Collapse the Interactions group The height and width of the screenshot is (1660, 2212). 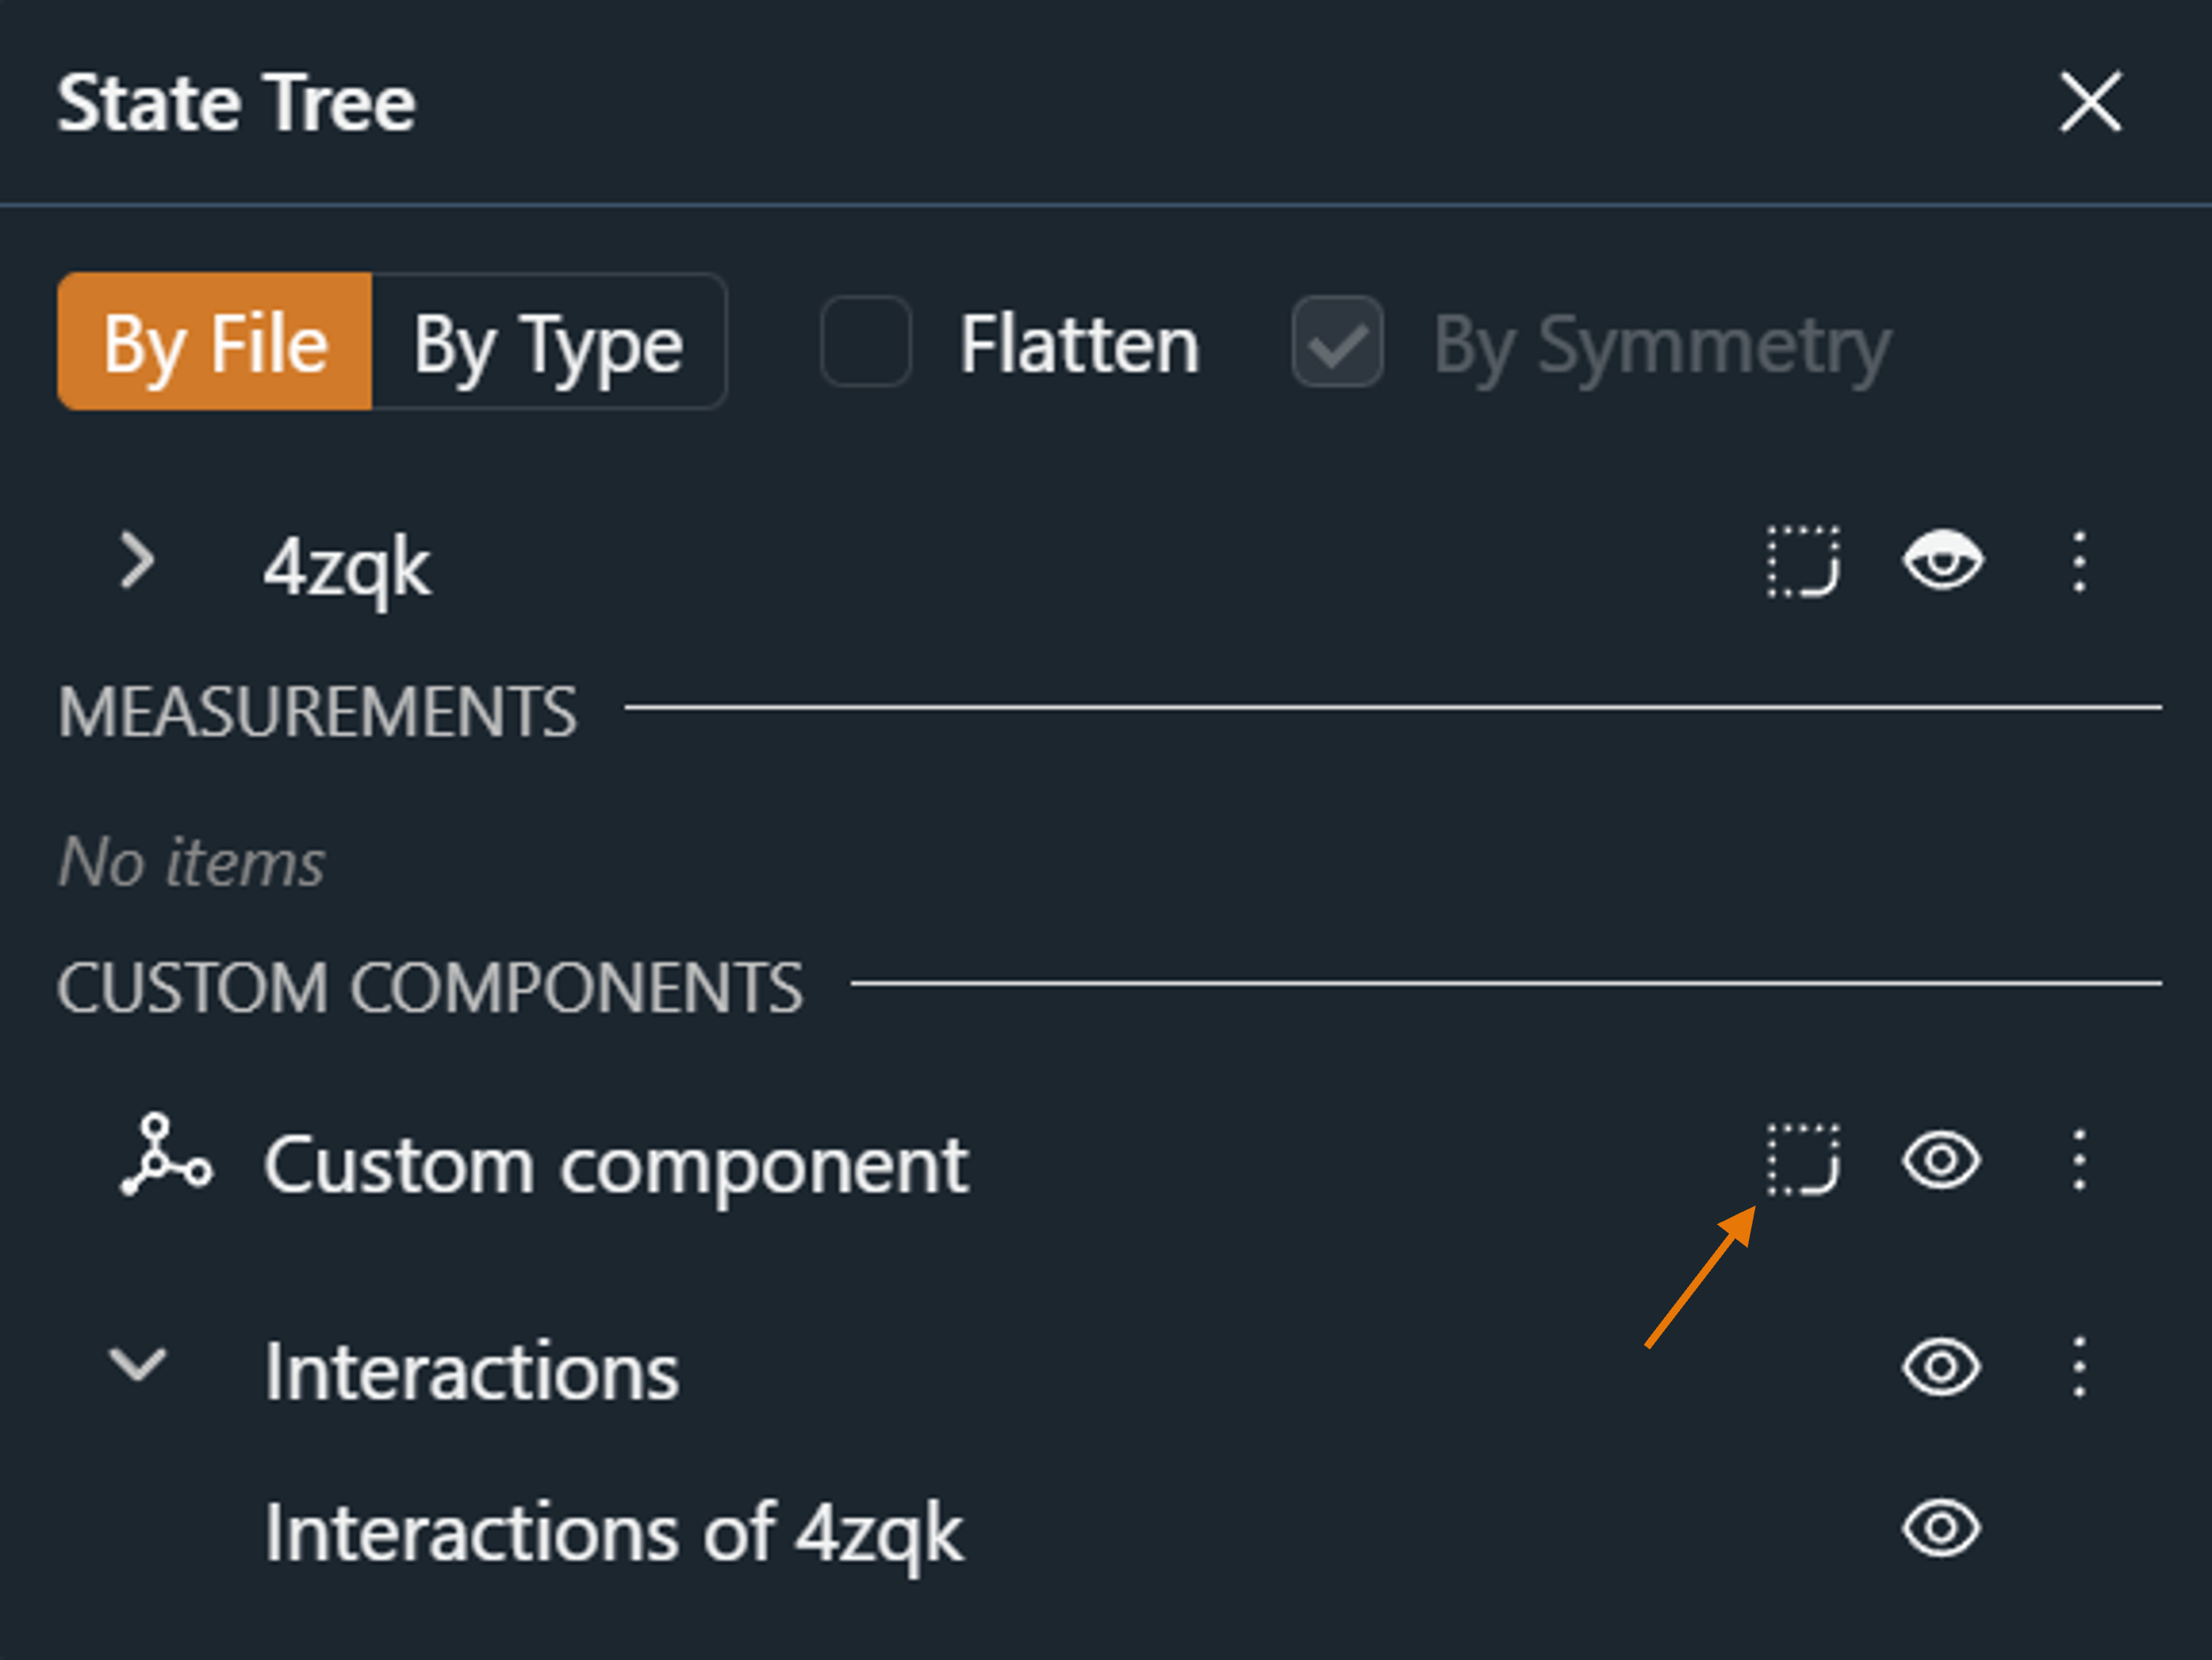137,1365
